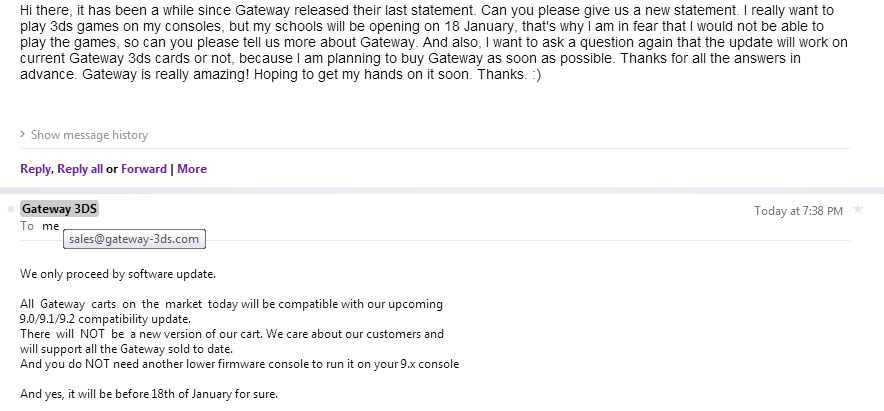Click the purple divider between messages
884x411 pixels.
click(442, 190)
